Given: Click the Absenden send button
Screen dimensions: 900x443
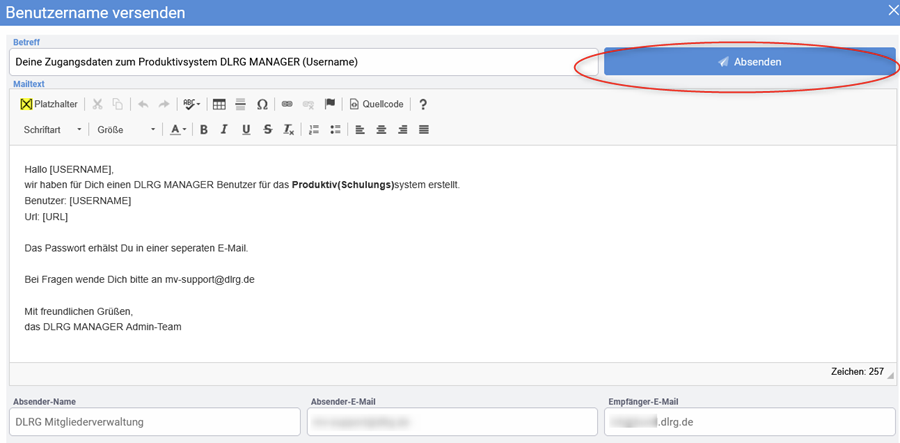Looking at the screenshot, I should coord(750,61).
